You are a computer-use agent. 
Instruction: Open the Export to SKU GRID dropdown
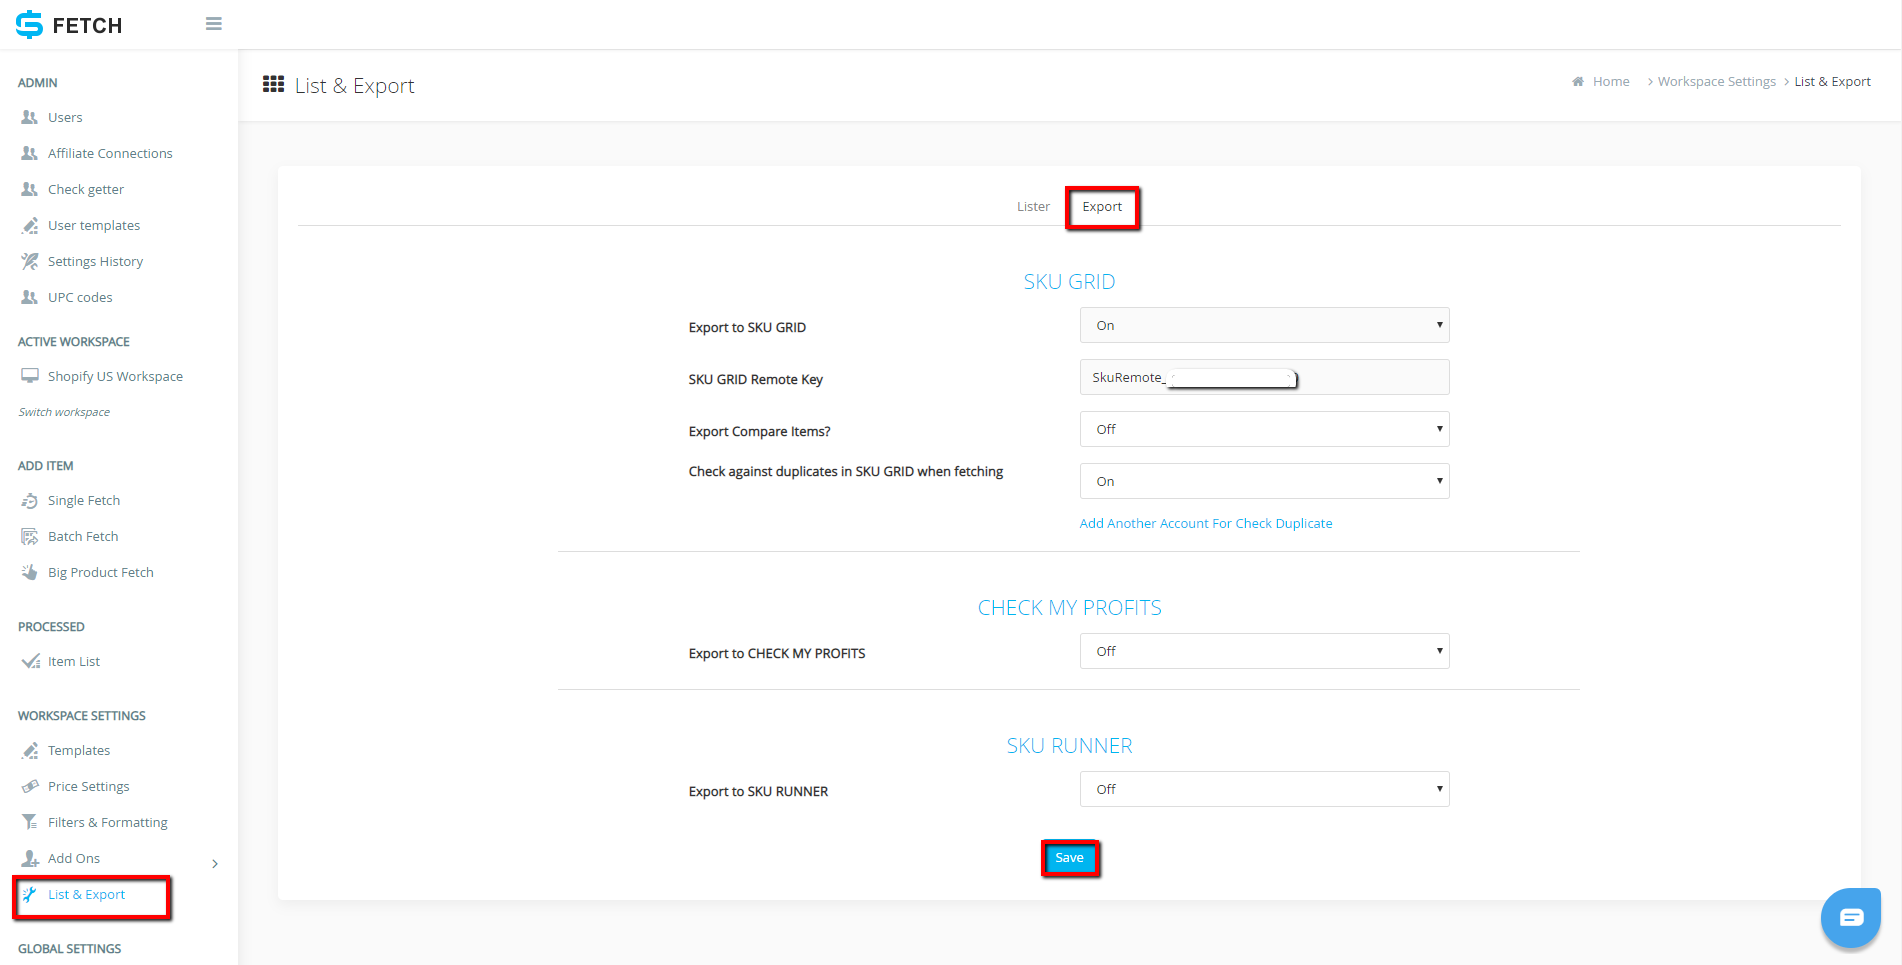click(1264, 325)
